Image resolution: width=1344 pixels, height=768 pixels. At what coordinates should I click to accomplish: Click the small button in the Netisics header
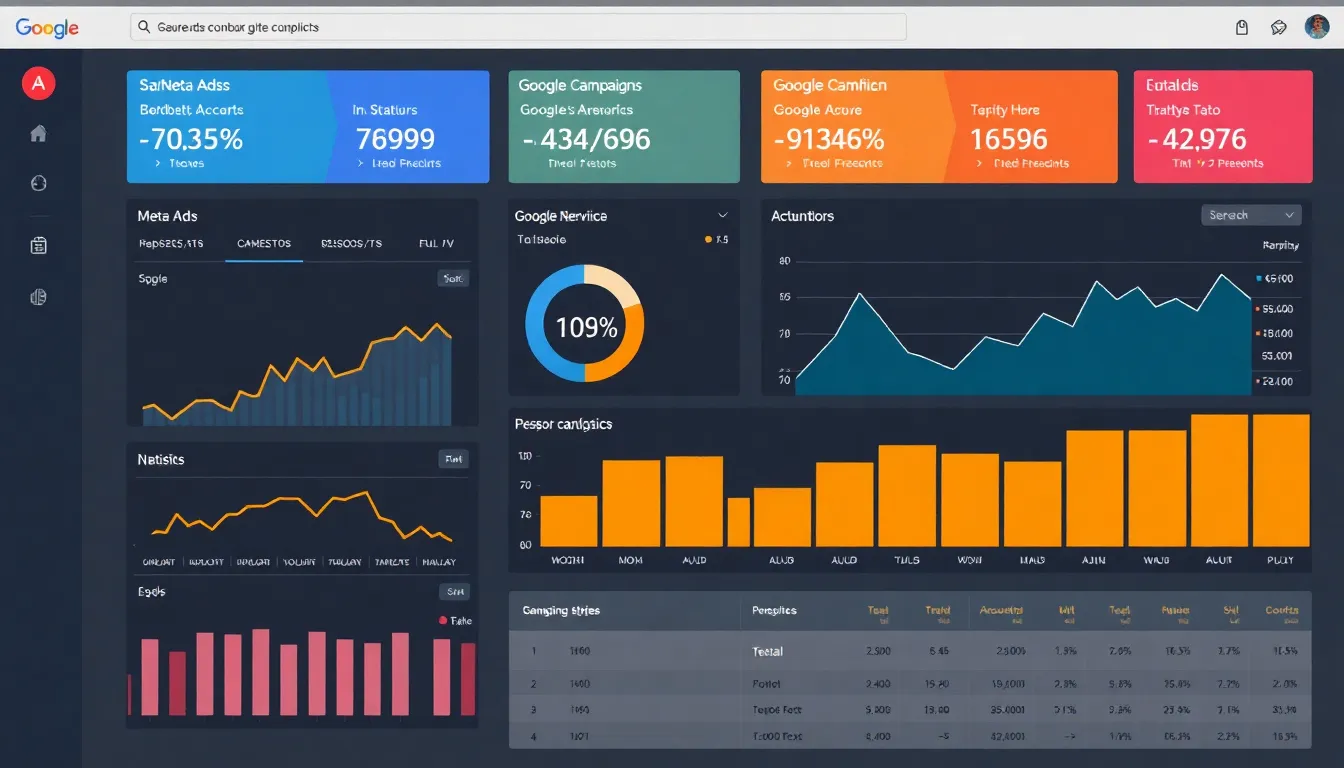tap(453, 459)
